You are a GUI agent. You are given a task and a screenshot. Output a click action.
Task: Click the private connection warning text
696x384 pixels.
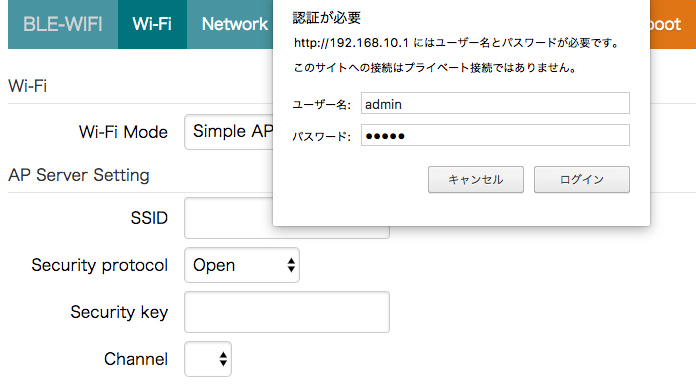pyautogui.click(x=435, y=68)
